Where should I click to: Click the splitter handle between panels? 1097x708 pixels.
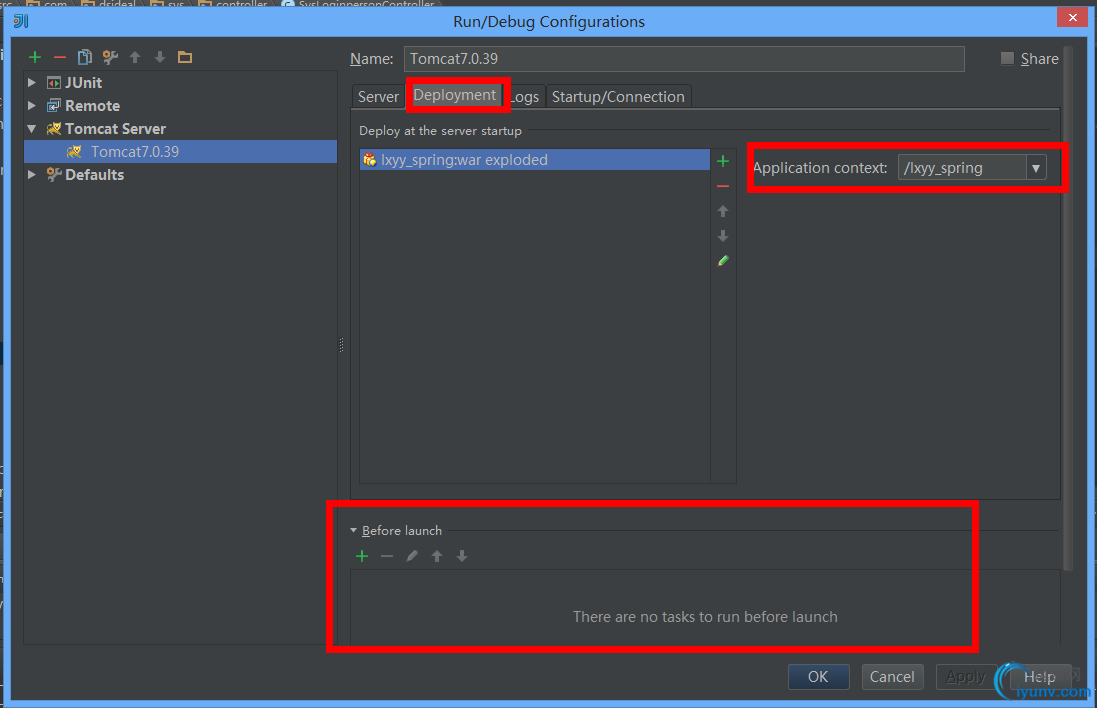pyautogui.click(x=341, y=345)
